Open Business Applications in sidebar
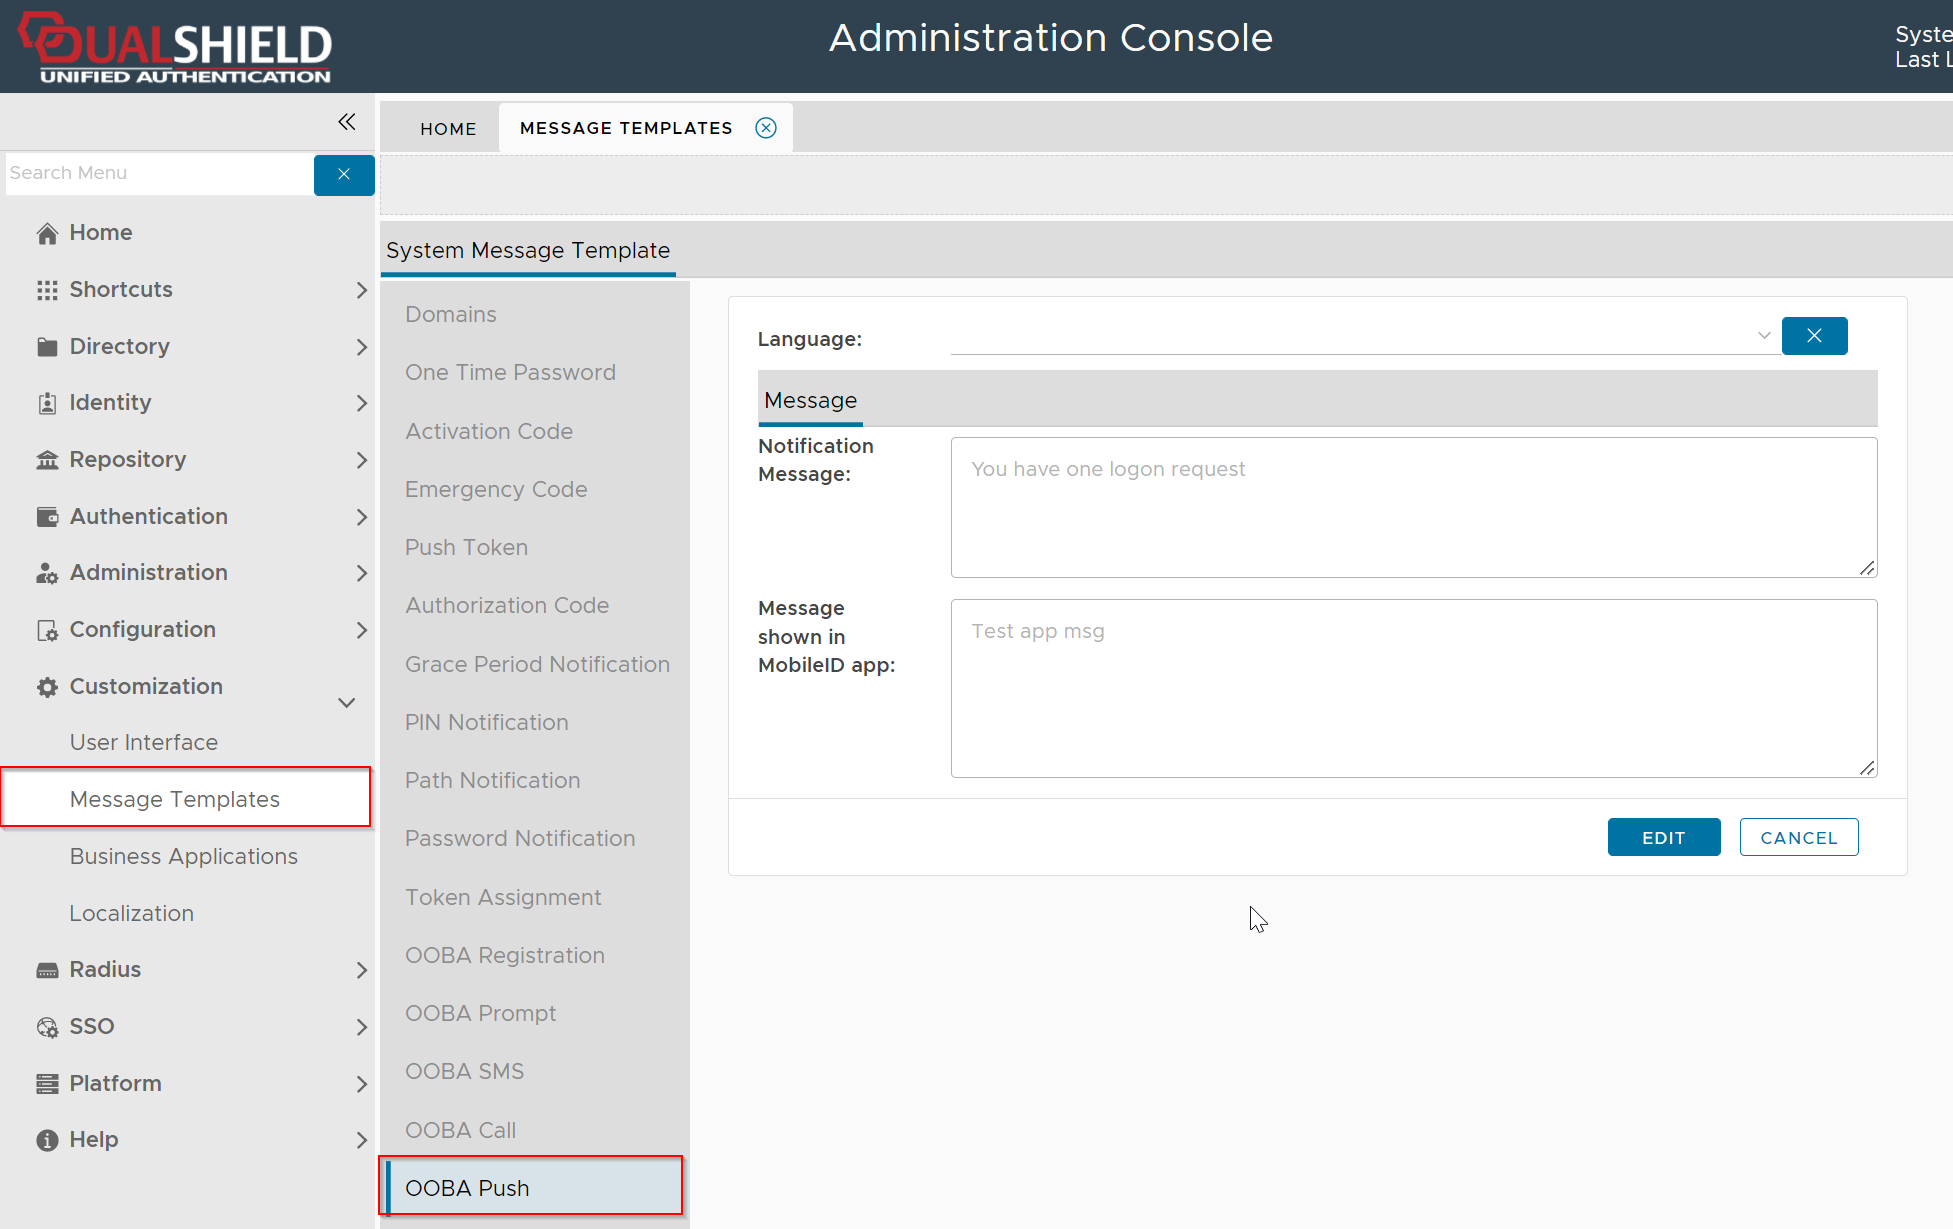Viewport: 1953px width, 1229px height. [x=184, y=857]
